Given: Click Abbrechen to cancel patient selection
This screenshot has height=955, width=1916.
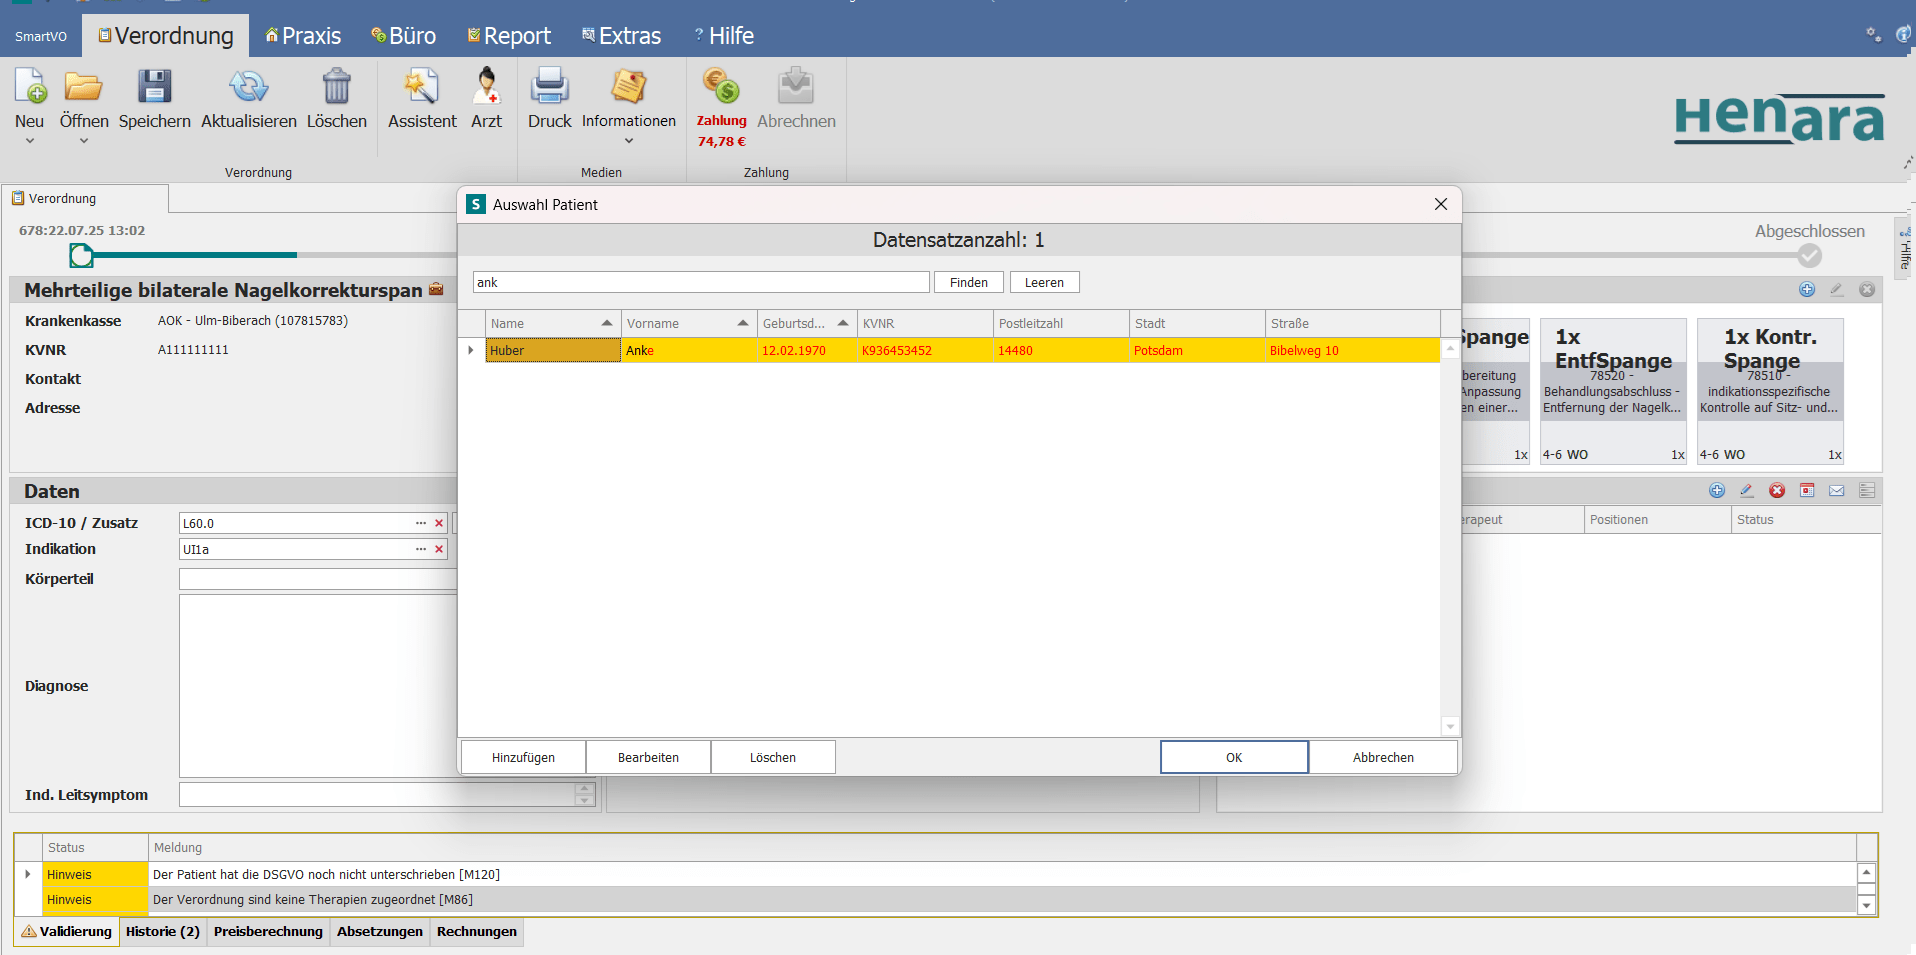Looking at the screenshot, I should coord(1382,757).
